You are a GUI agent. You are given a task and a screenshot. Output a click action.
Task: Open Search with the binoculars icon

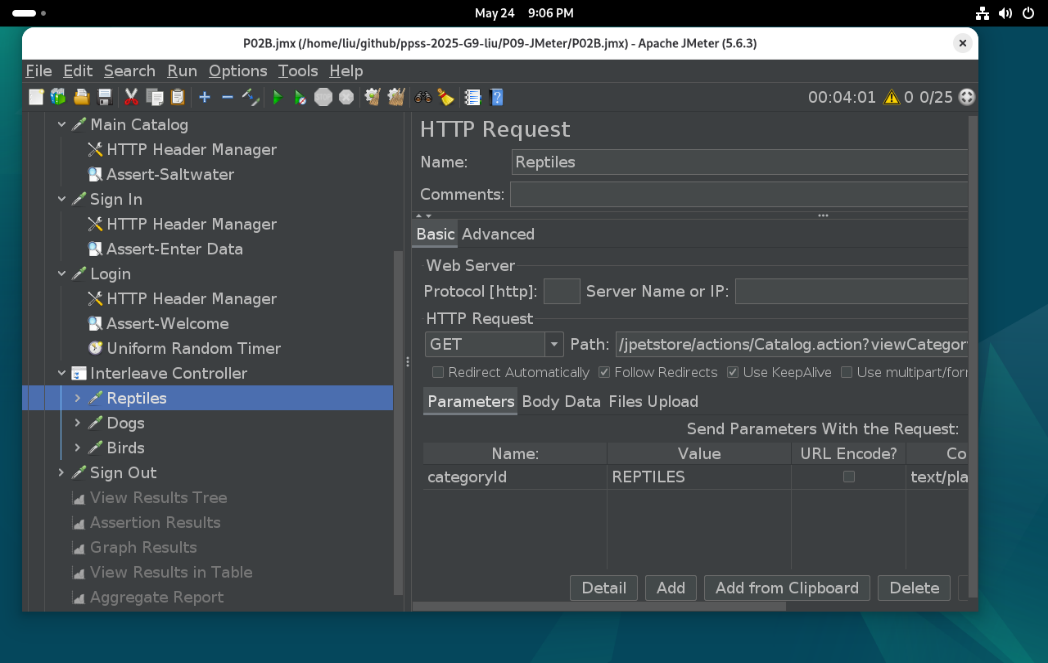(422, 98)
